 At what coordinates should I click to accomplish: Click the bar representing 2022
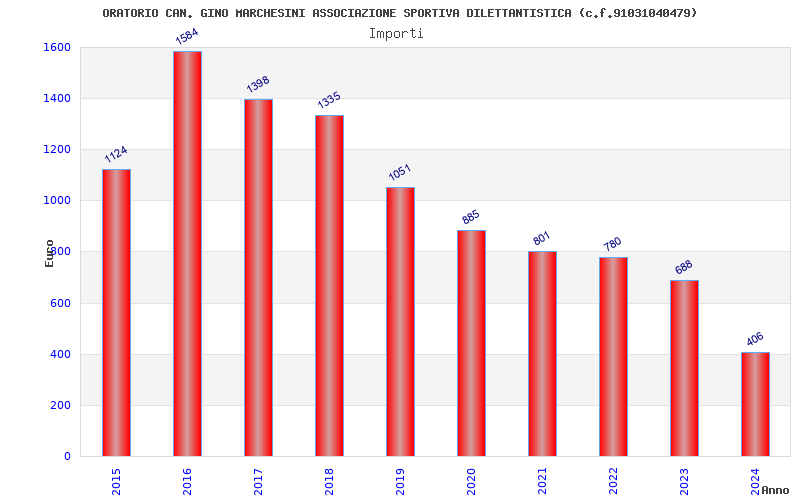pos(613,357)
